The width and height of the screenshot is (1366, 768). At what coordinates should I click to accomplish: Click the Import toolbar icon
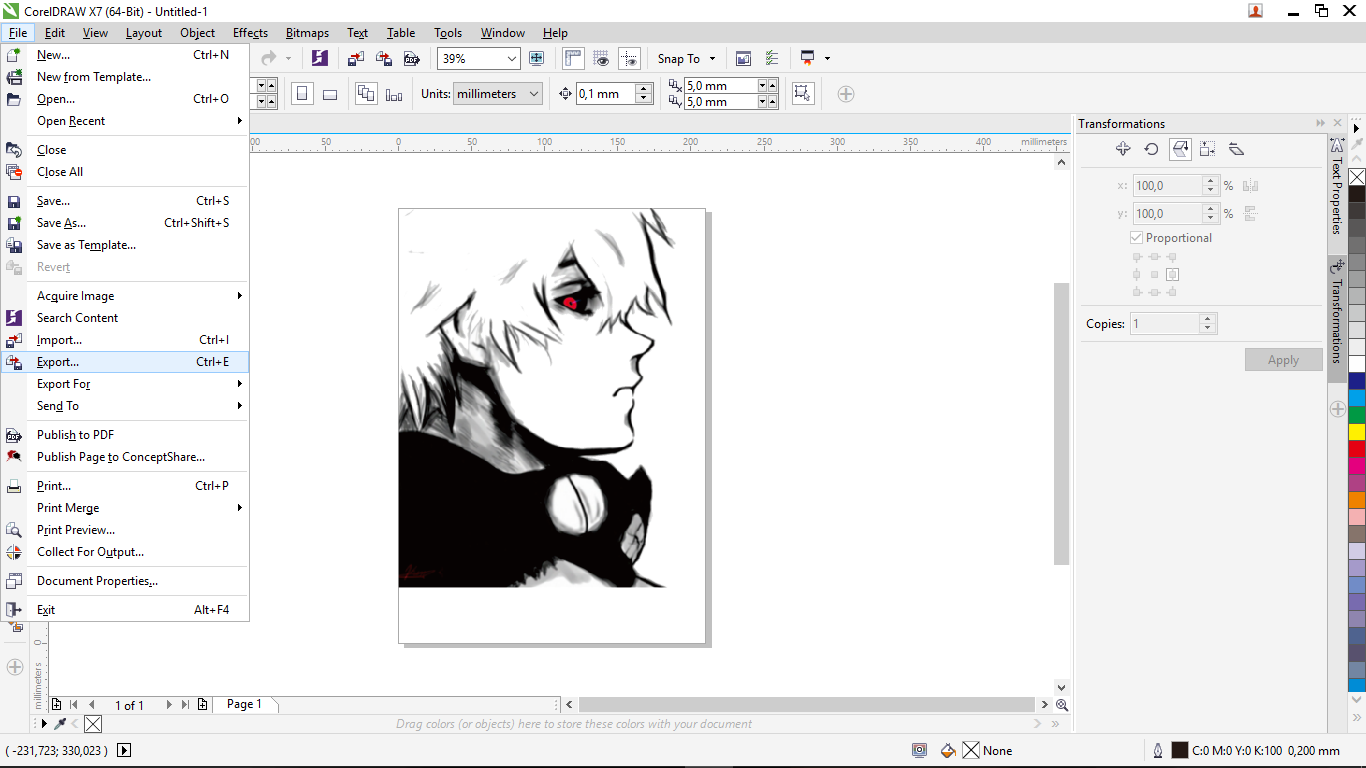(356, 58)
